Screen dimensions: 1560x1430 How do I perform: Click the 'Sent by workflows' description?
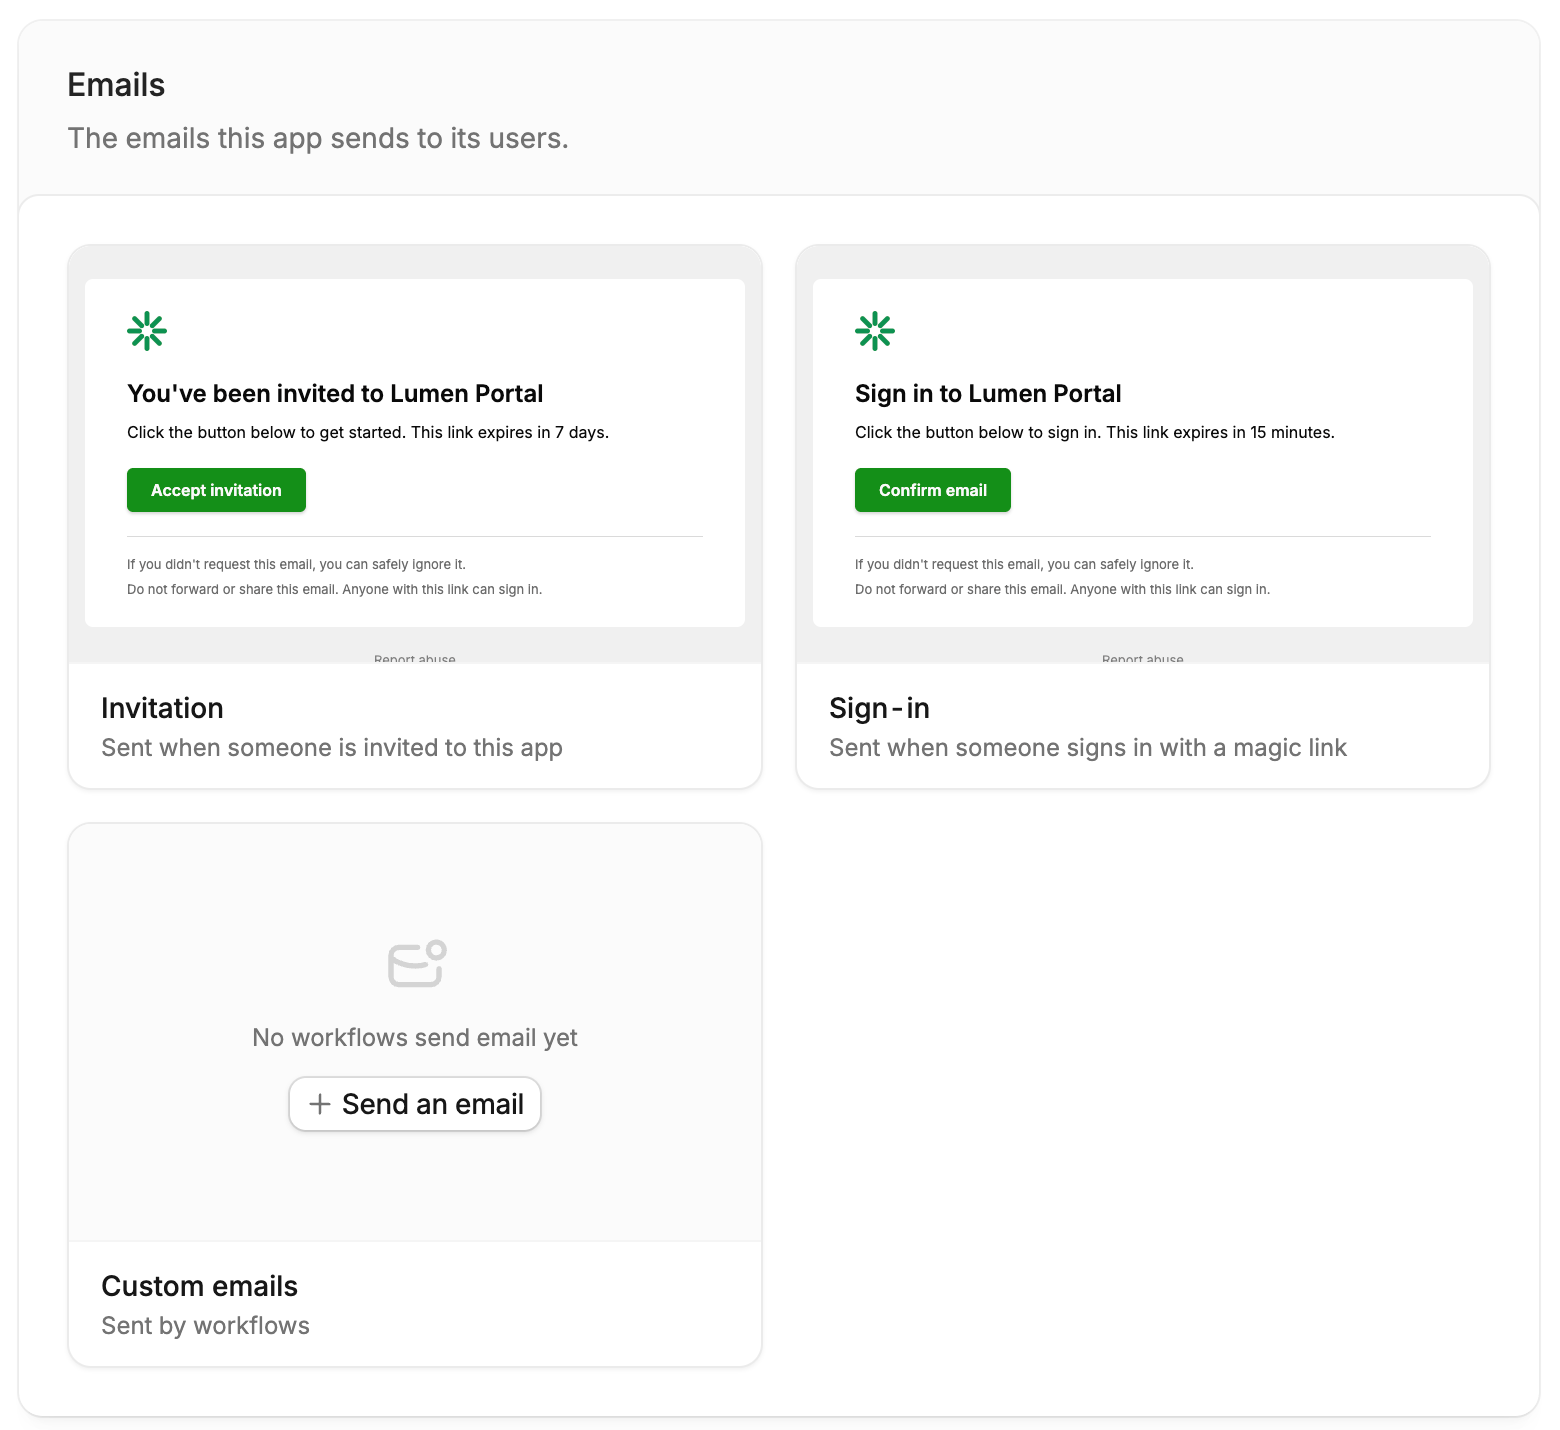pyautogui.click(x=206, y=1326)
